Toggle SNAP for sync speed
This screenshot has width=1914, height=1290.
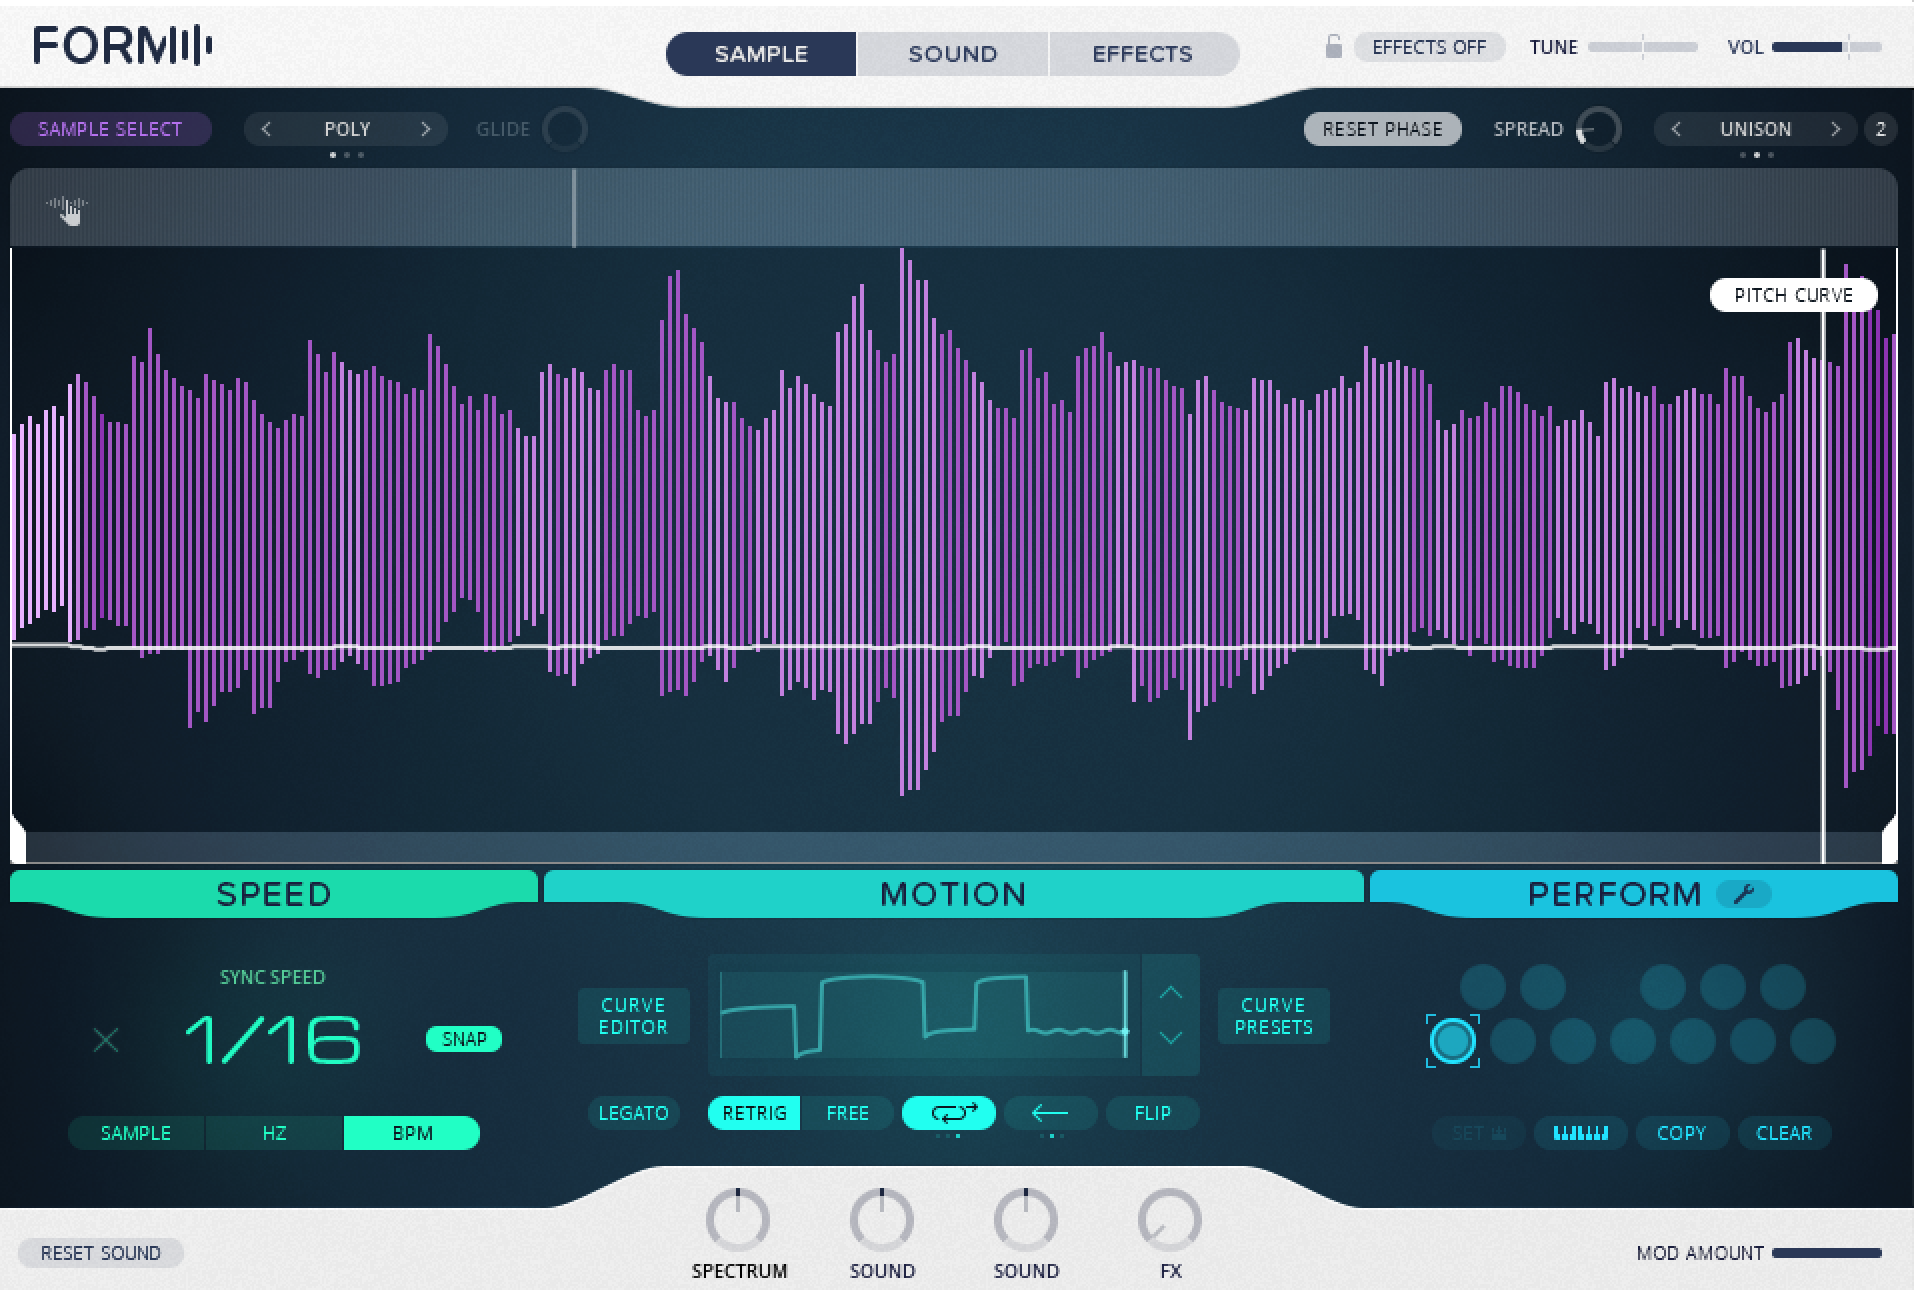pos(463,1039)
